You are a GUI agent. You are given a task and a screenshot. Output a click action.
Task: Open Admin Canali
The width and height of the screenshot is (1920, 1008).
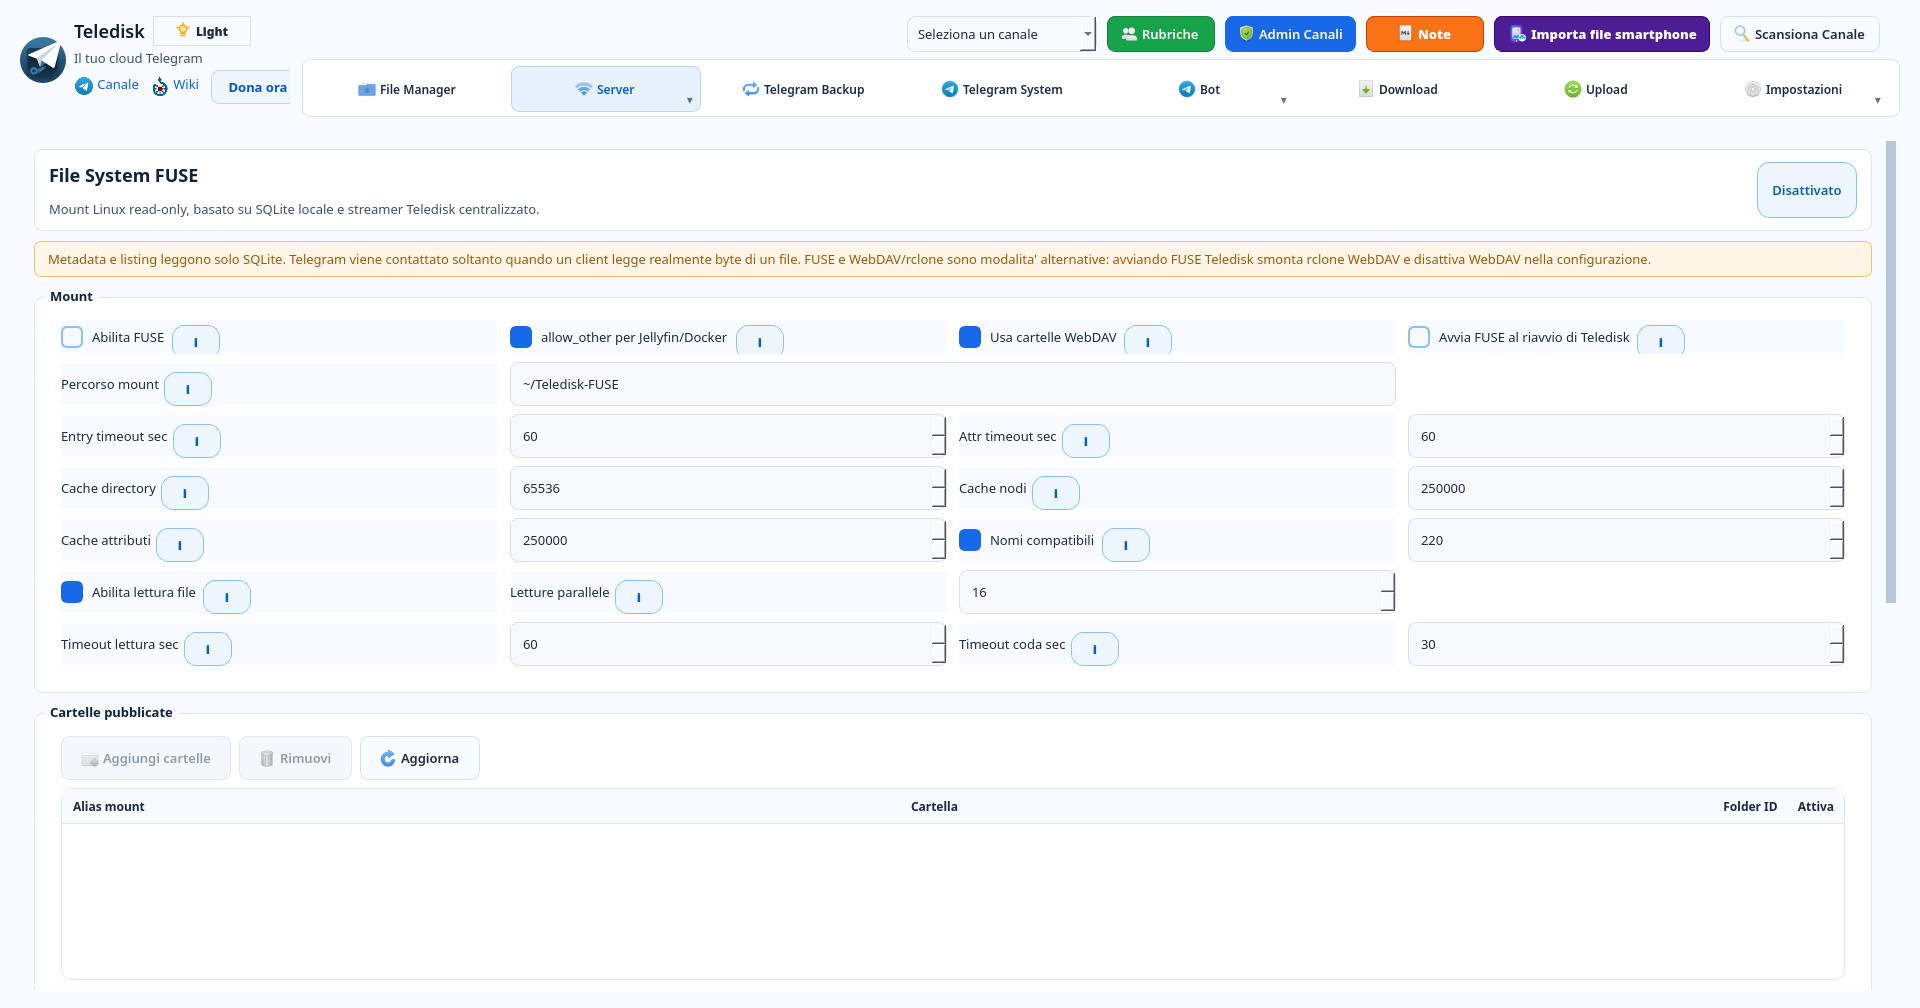point(1291,34)
